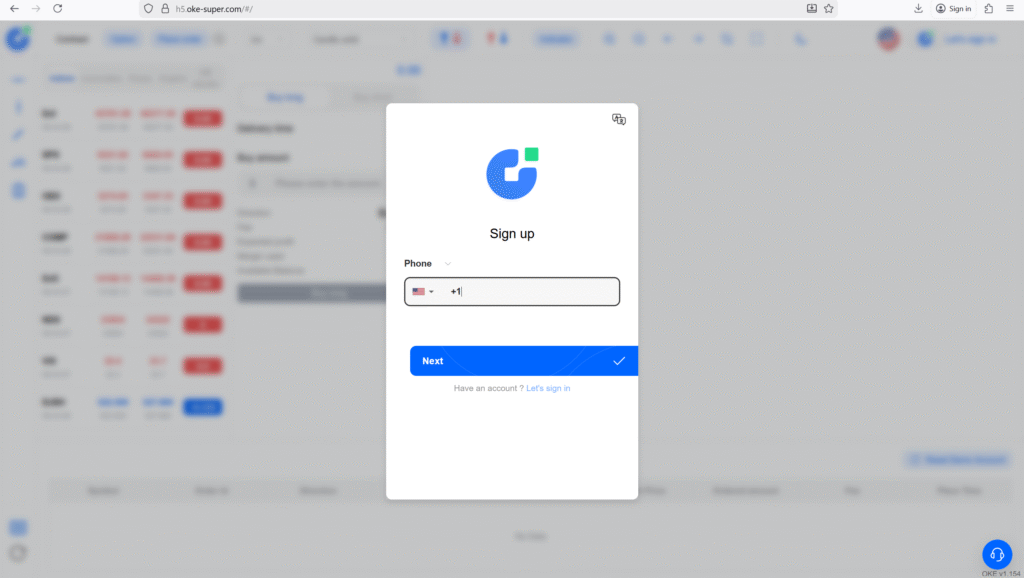Click the address bar icon left of the star

(812, 8)
